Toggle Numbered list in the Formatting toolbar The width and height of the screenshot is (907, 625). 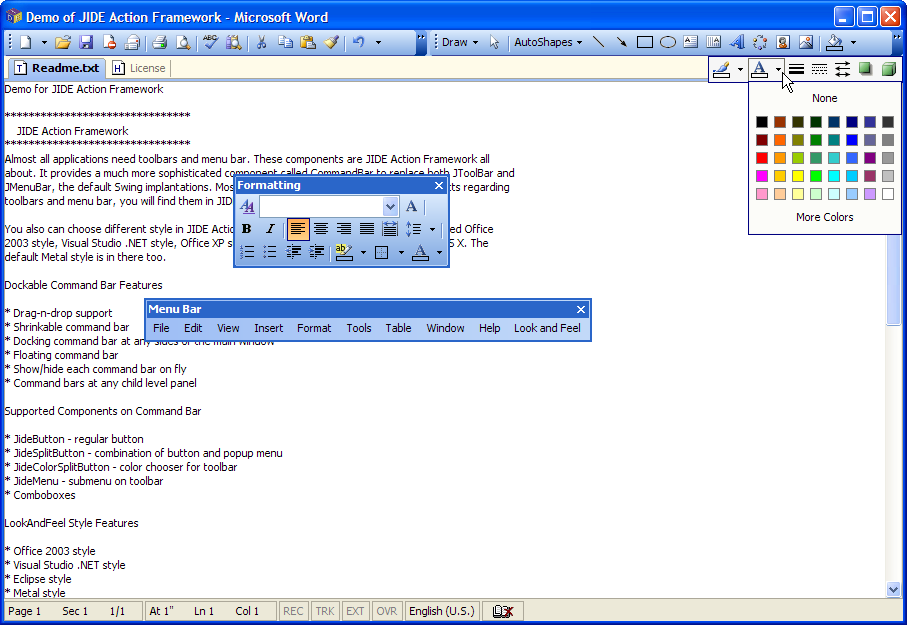tap(247, 252)
